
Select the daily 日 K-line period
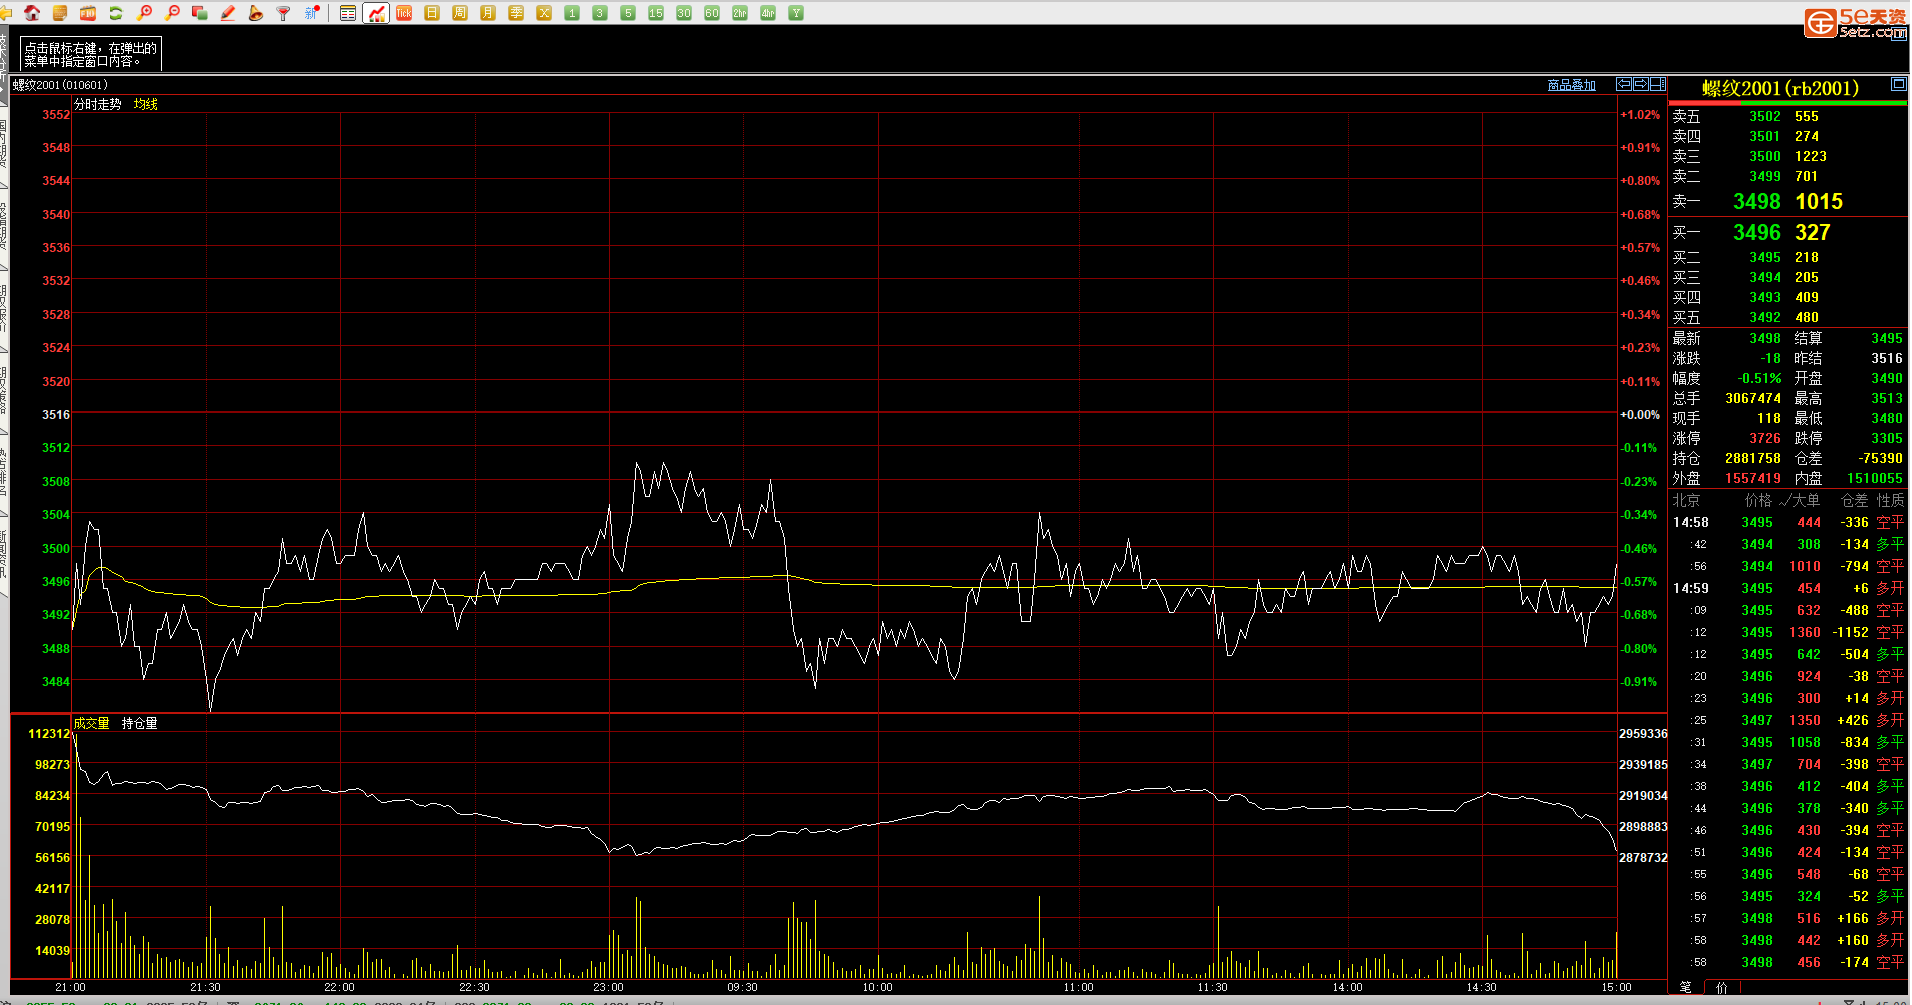[432, 13]
